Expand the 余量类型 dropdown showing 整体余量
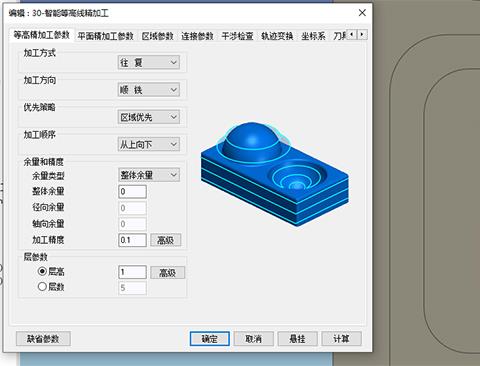This screenshot has height=366, width=480. 149,175
